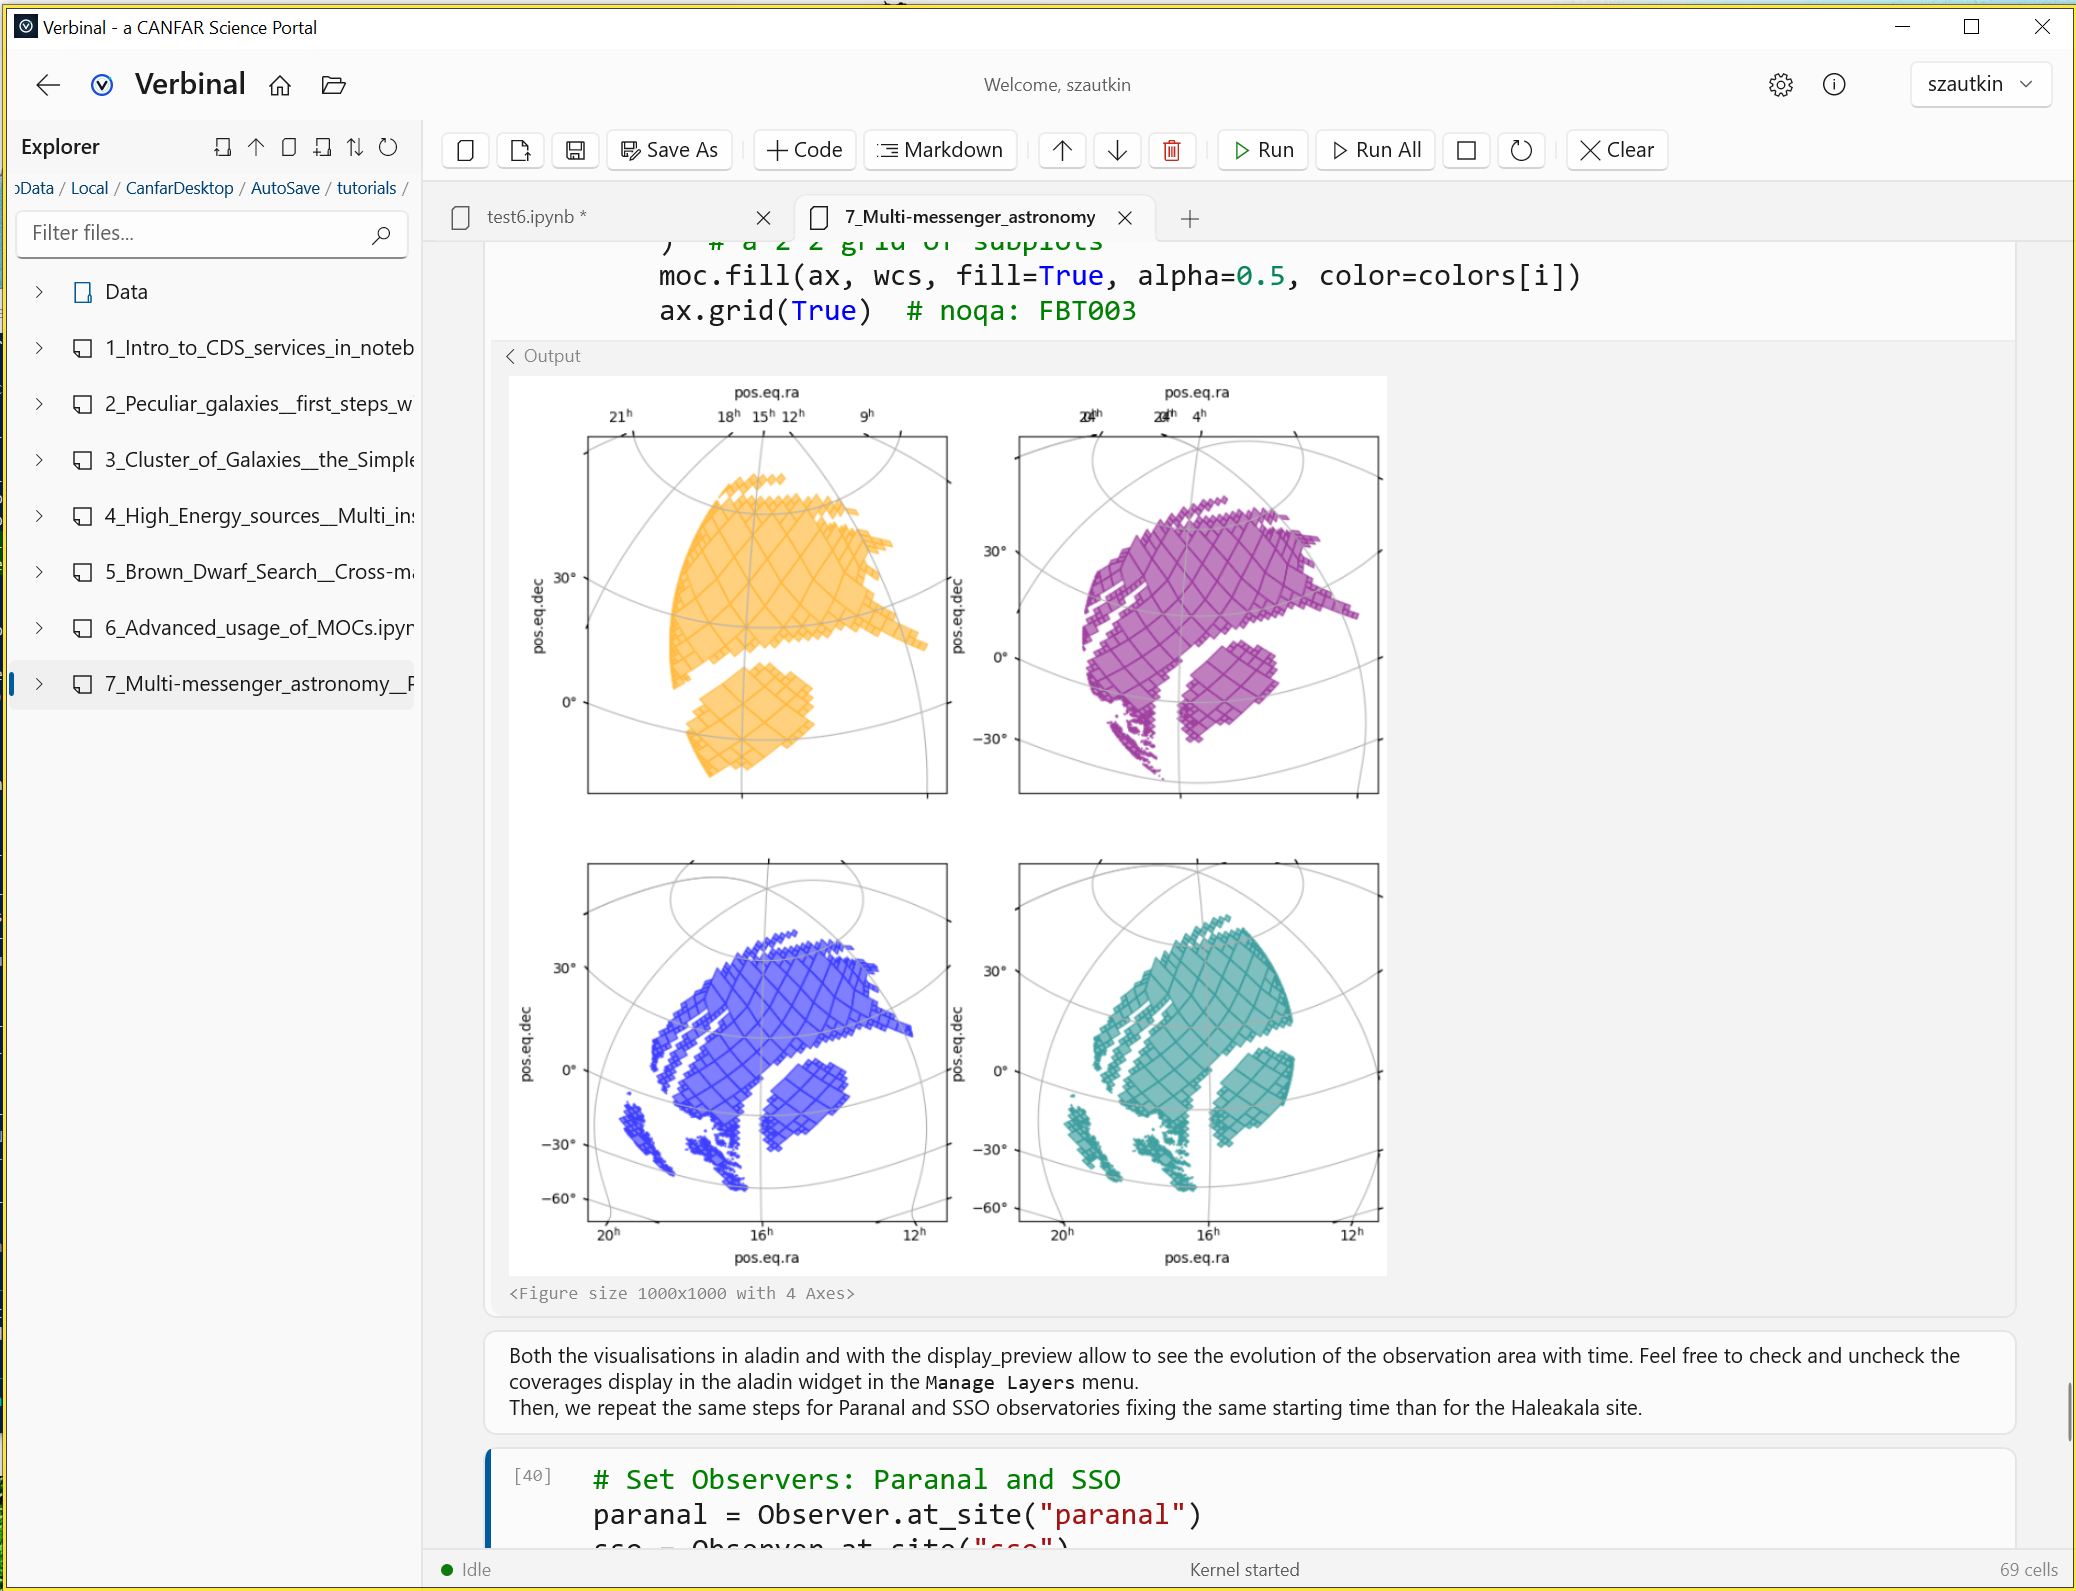Click Explorer fourth file action icon
Screen dimensions: 2076x1591
pyautogui.click(x=322, y=147)
